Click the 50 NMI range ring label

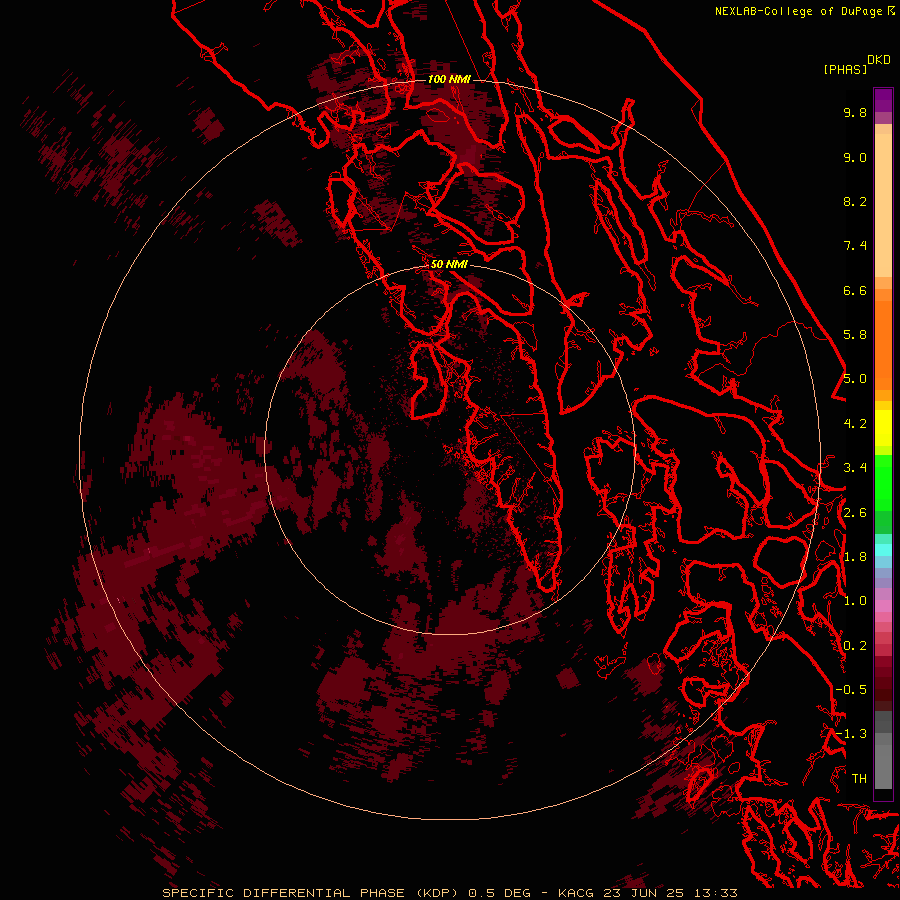[449, 264]
